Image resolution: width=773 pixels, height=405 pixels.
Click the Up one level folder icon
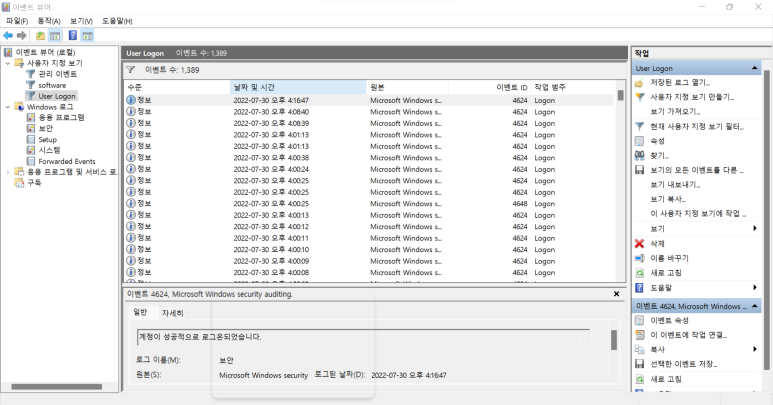coord(40,35)
